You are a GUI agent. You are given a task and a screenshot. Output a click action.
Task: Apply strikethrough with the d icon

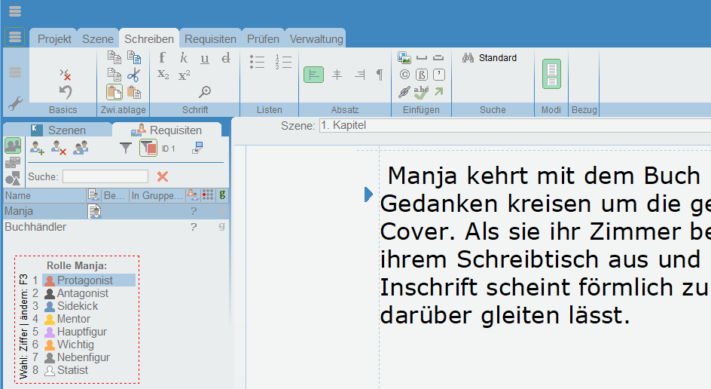(x=226, y=58)
